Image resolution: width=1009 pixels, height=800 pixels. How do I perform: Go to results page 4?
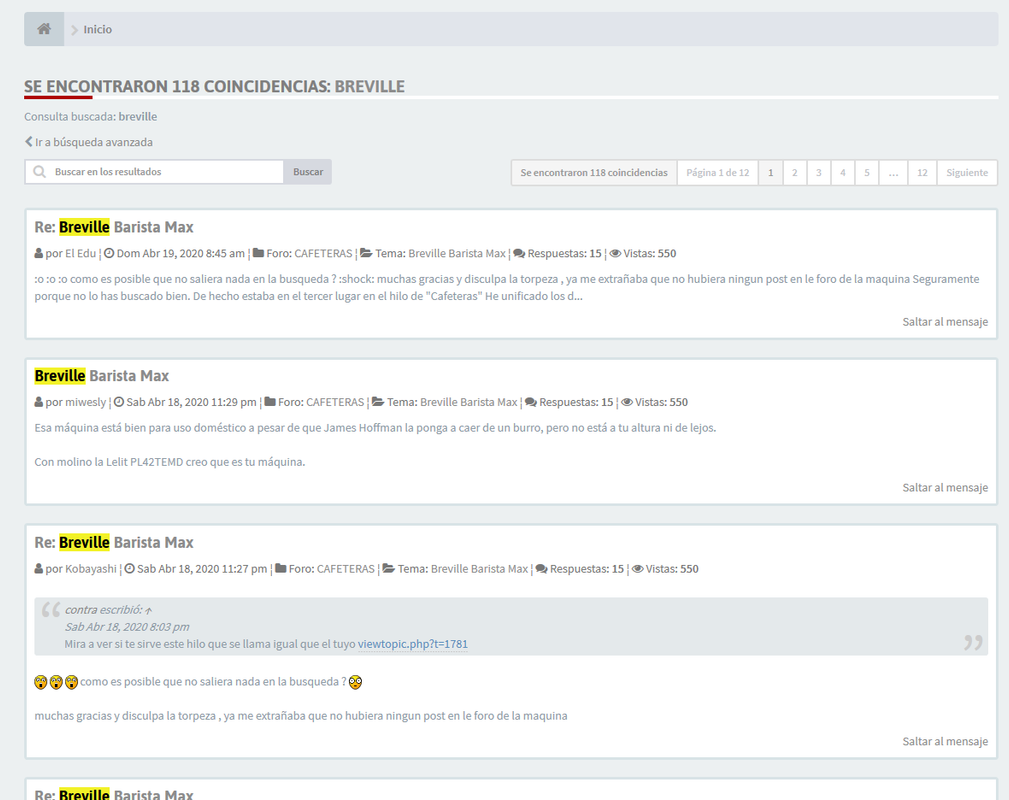point(842,172)
